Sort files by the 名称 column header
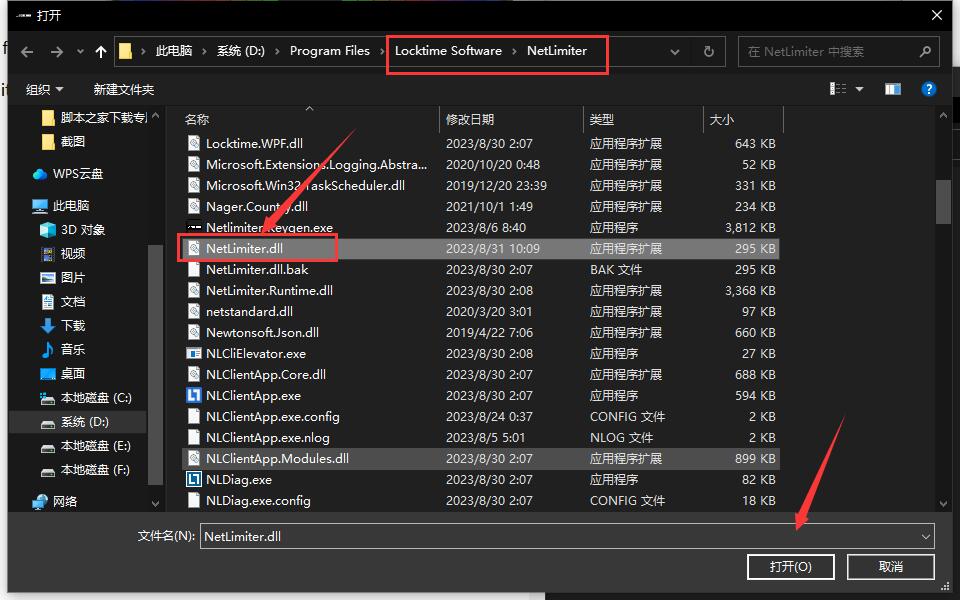Image resolution: width=960 pixels, height=600 pixels. [197, 119]
